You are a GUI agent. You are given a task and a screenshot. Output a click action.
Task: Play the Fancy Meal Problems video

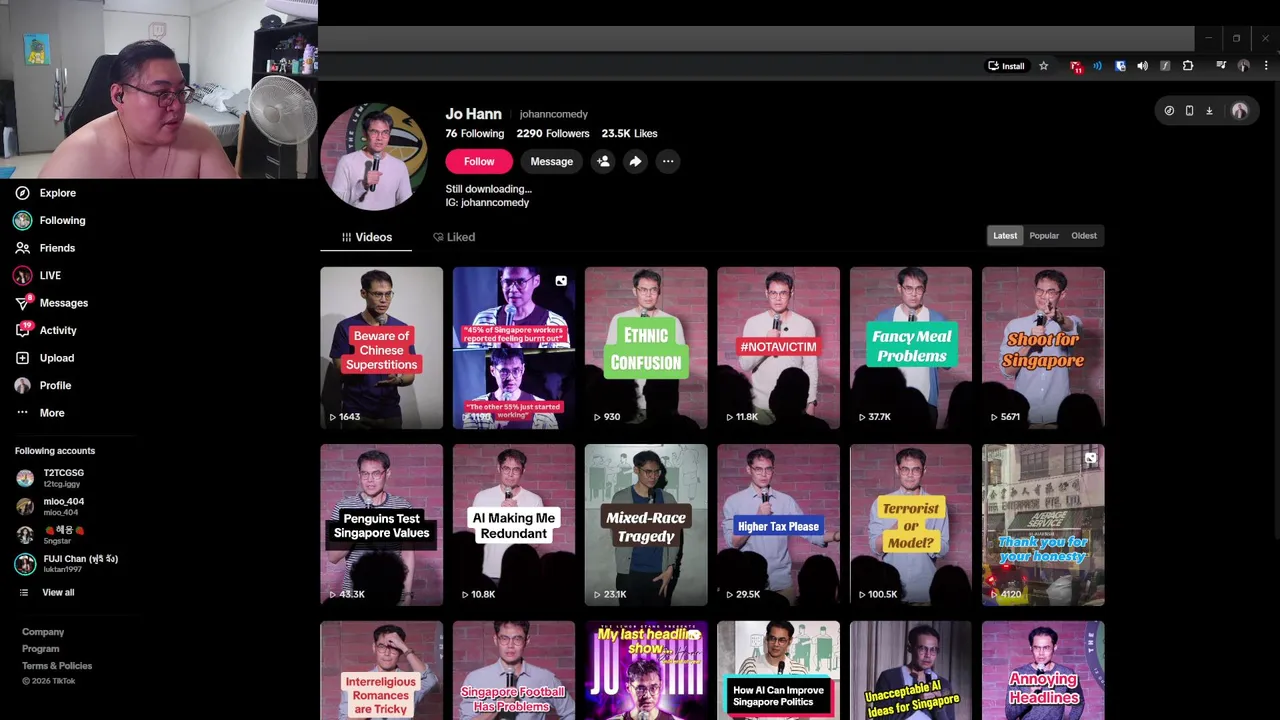(x=911, y=348)
